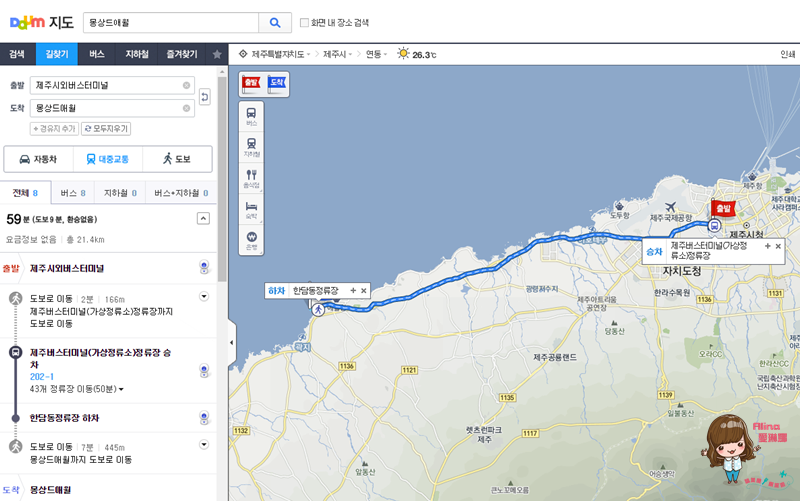Screen dimensions: 800x501
Task: Close the 승차 제주버스터미널 map label
Action: [x=778, y=246]
